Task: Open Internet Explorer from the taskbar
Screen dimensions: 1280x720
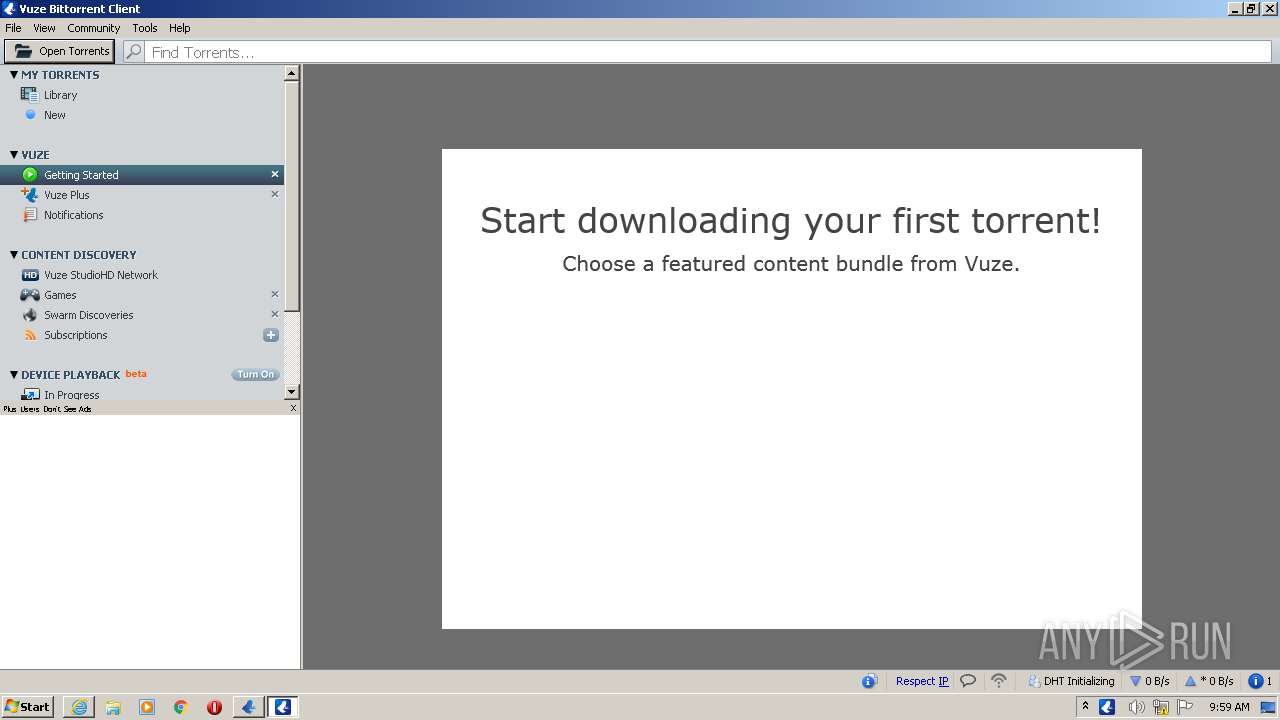Action: pyautogui.click(x=79, y=707)
